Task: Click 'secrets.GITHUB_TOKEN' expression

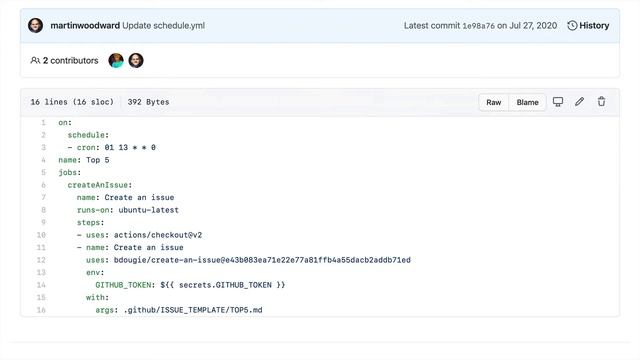Action: (x=225, y=285)
